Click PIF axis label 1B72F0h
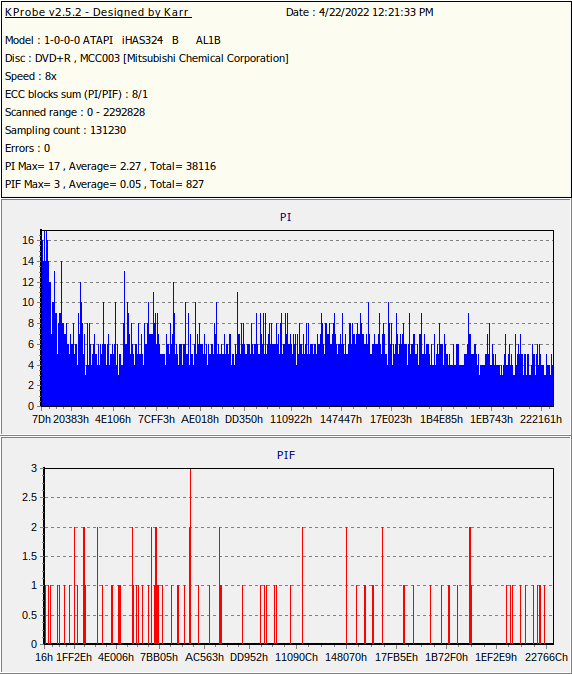This screenshot has height=674, width=572. (446, 657)
